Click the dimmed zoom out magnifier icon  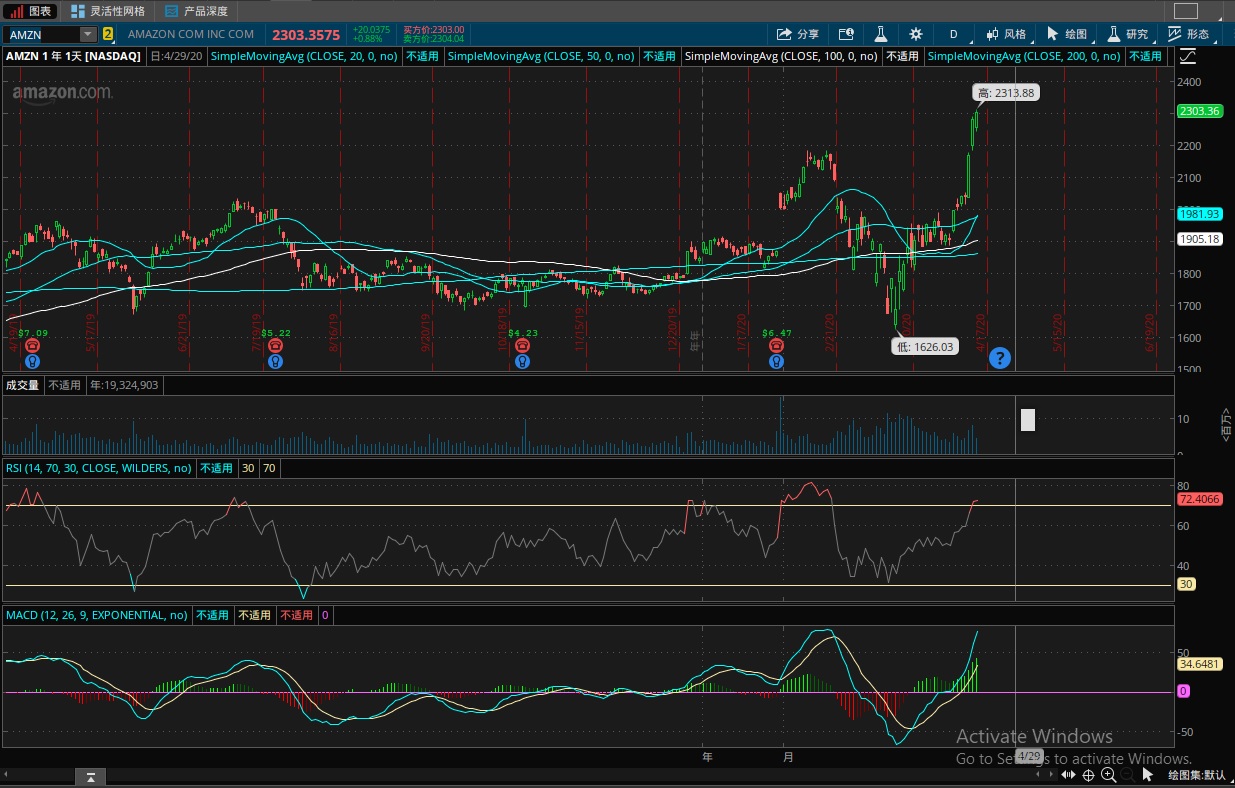[x=1127, y=775]
